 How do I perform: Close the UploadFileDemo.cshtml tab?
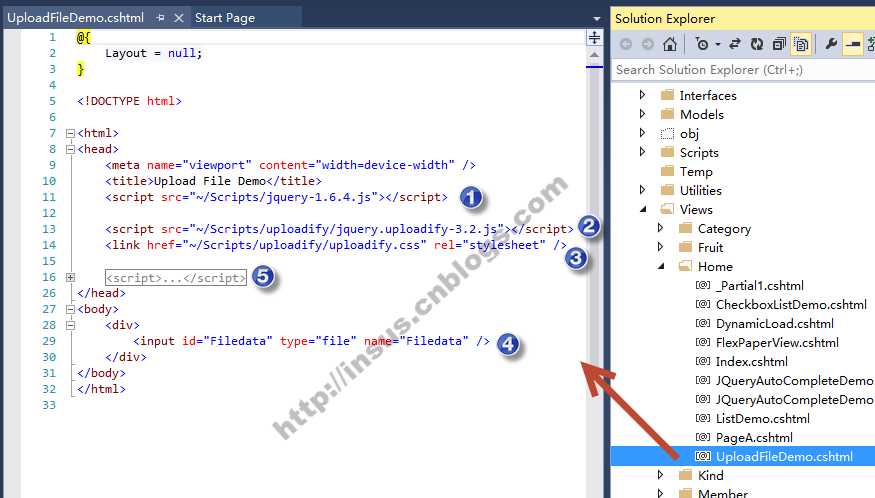179,18
